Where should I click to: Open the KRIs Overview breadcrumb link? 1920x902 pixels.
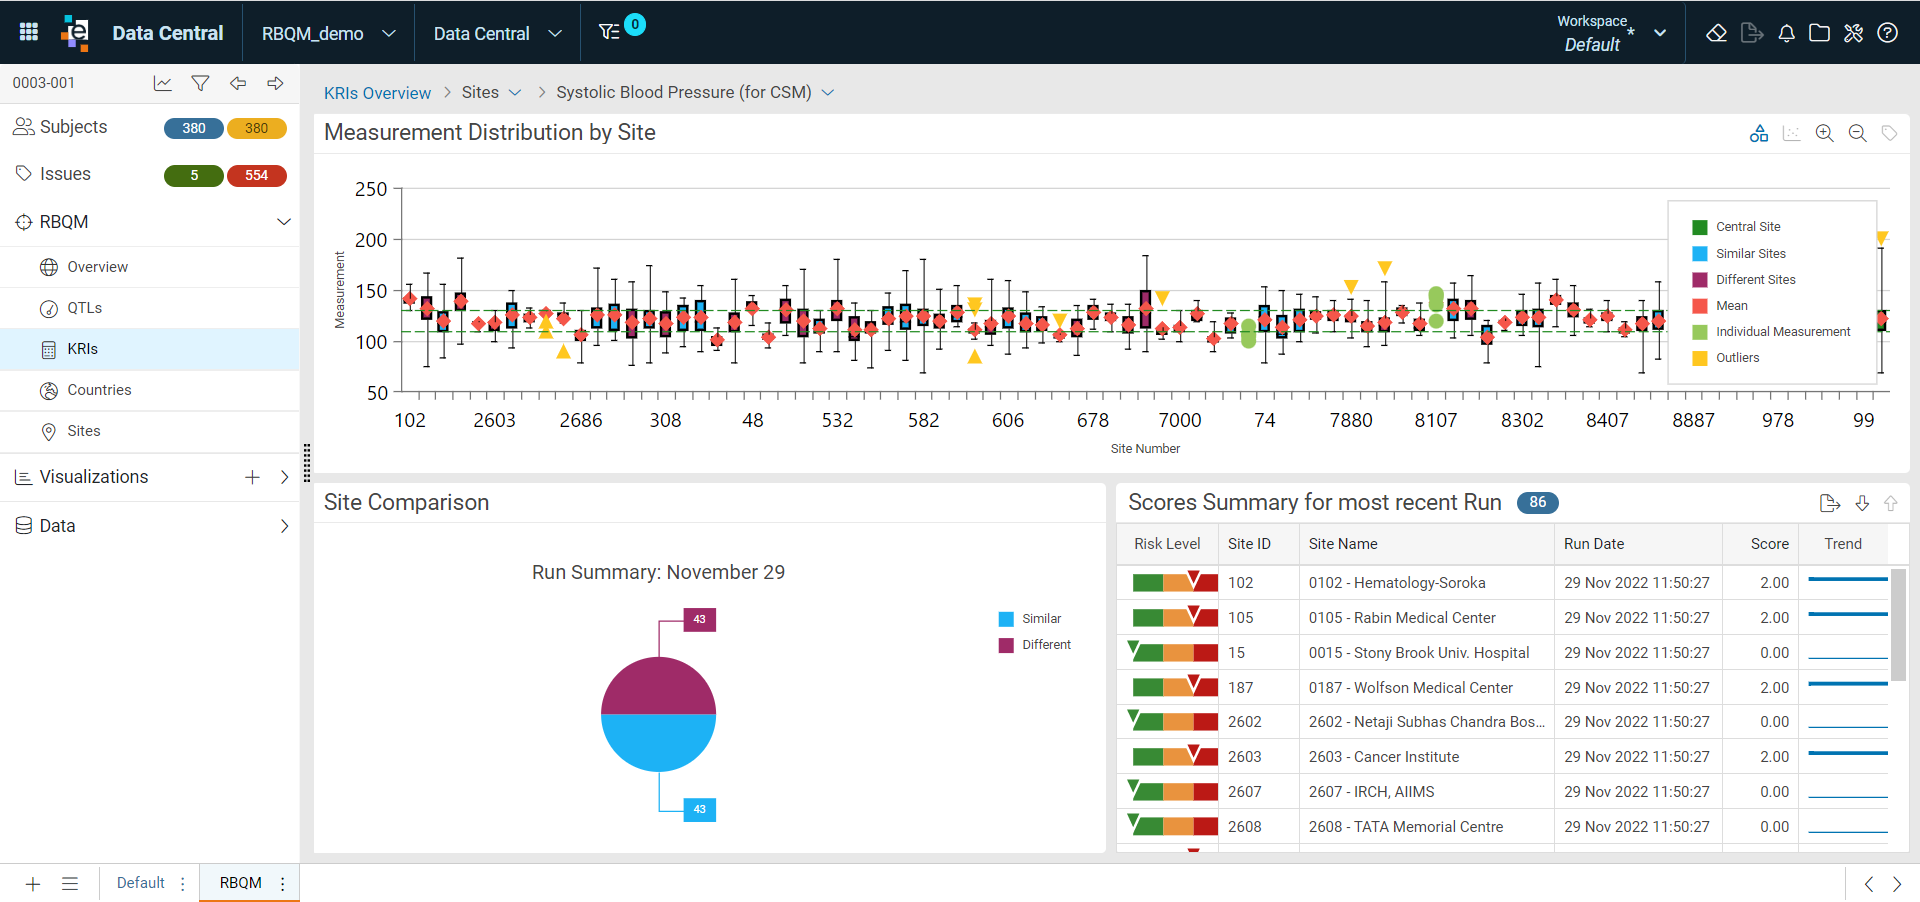pos(377,93)
